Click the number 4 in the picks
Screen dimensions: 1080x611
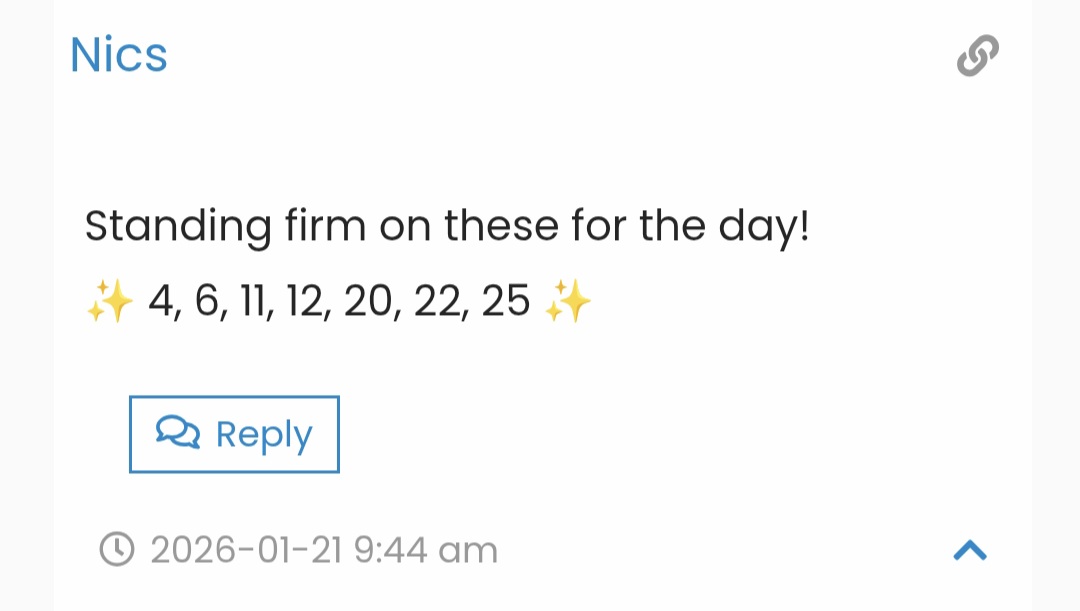click(158, 300)
